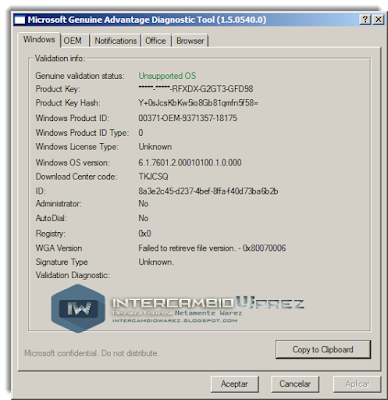This screenshot has width=388, height=400.
Task: Click the Cancelar button
Action: click(x=295, y=384)
